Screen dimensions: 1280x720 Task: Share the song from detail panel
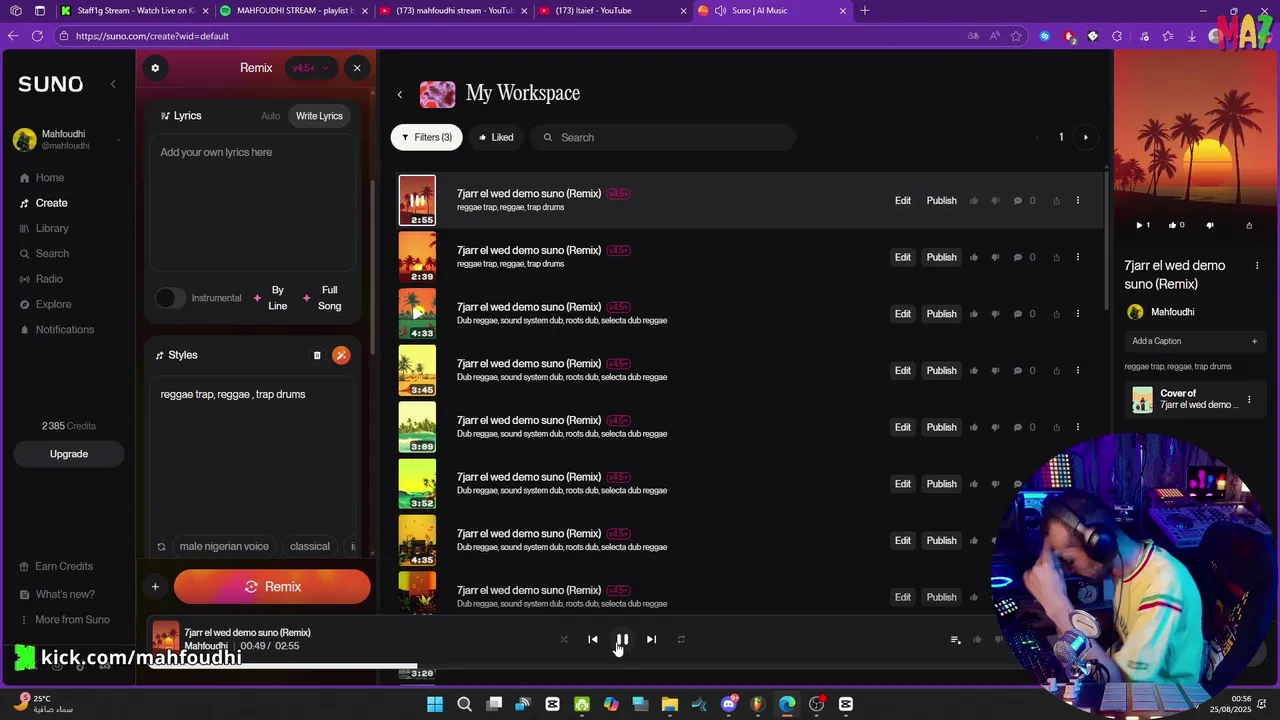(x=1249, y=226)
